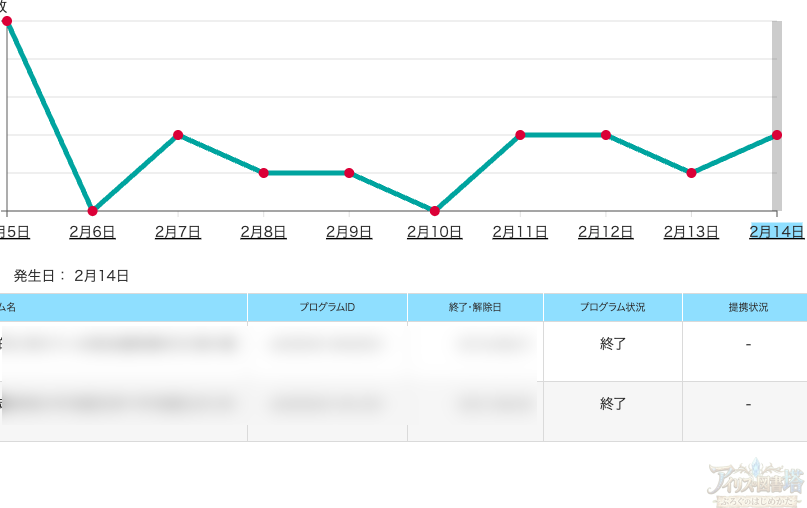Choose the 2月10日 date link
Viewport: 807px width, 508px height.
(434, 232)
